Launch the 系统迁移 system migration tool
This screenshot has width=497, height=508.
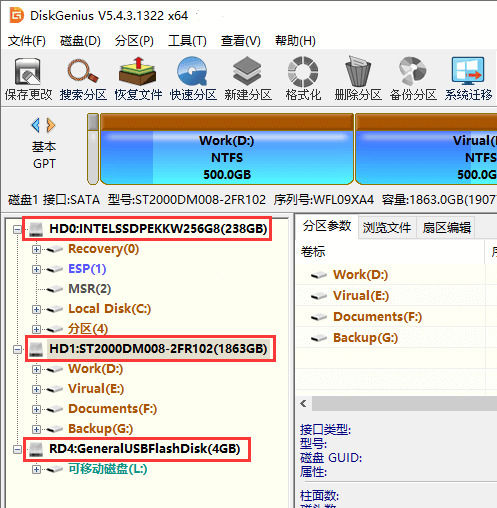(468, 79)
